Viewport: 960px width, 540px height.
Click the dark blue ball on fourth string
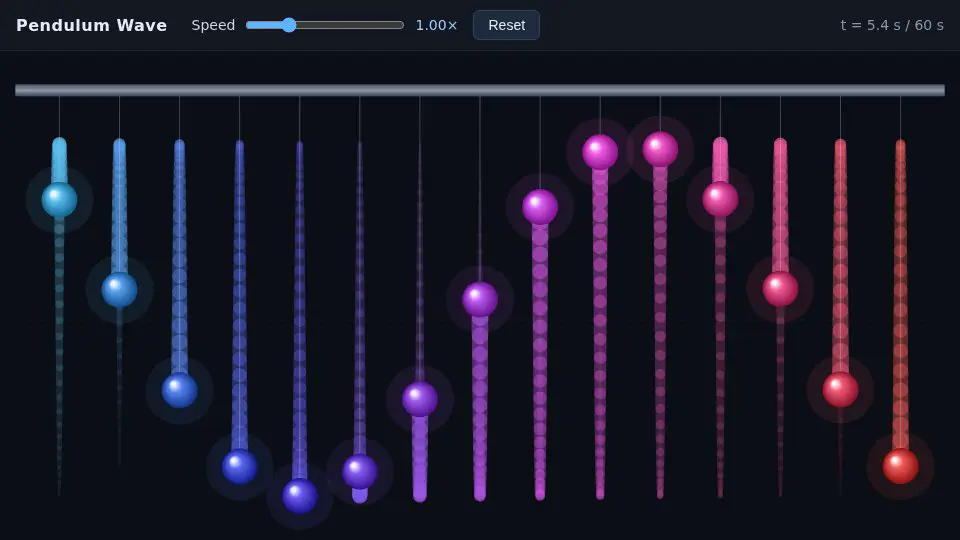tap(239, 467)
